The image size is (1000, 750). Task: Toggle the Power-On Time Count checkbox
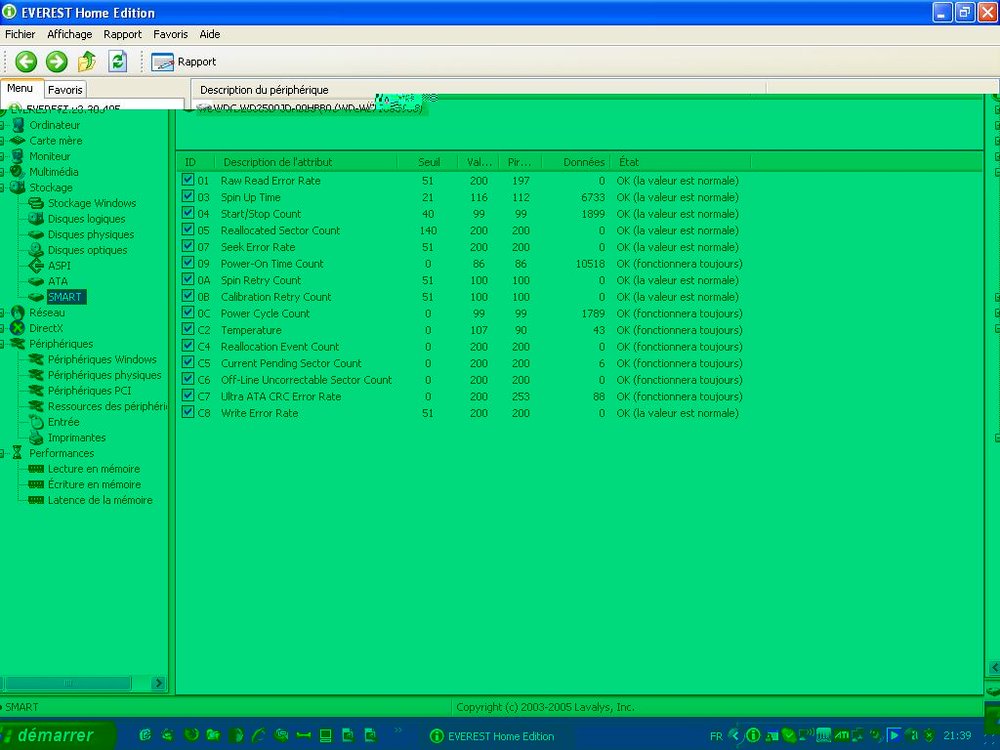click(188, 263)
